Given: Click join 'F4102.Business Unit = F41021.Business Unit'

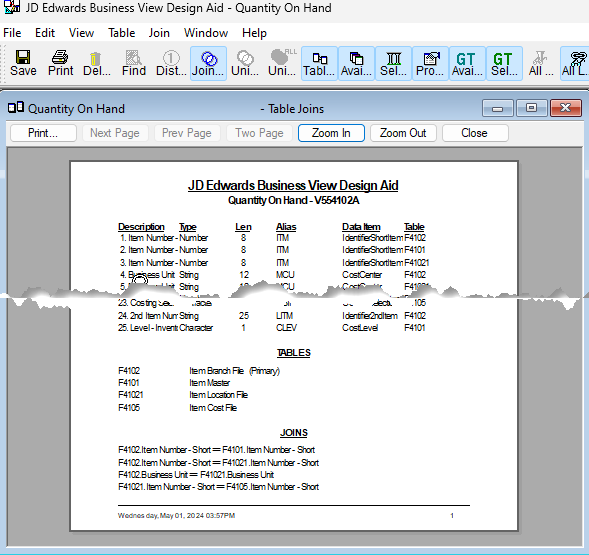Looking at the screenshot, I should point(196,475).
